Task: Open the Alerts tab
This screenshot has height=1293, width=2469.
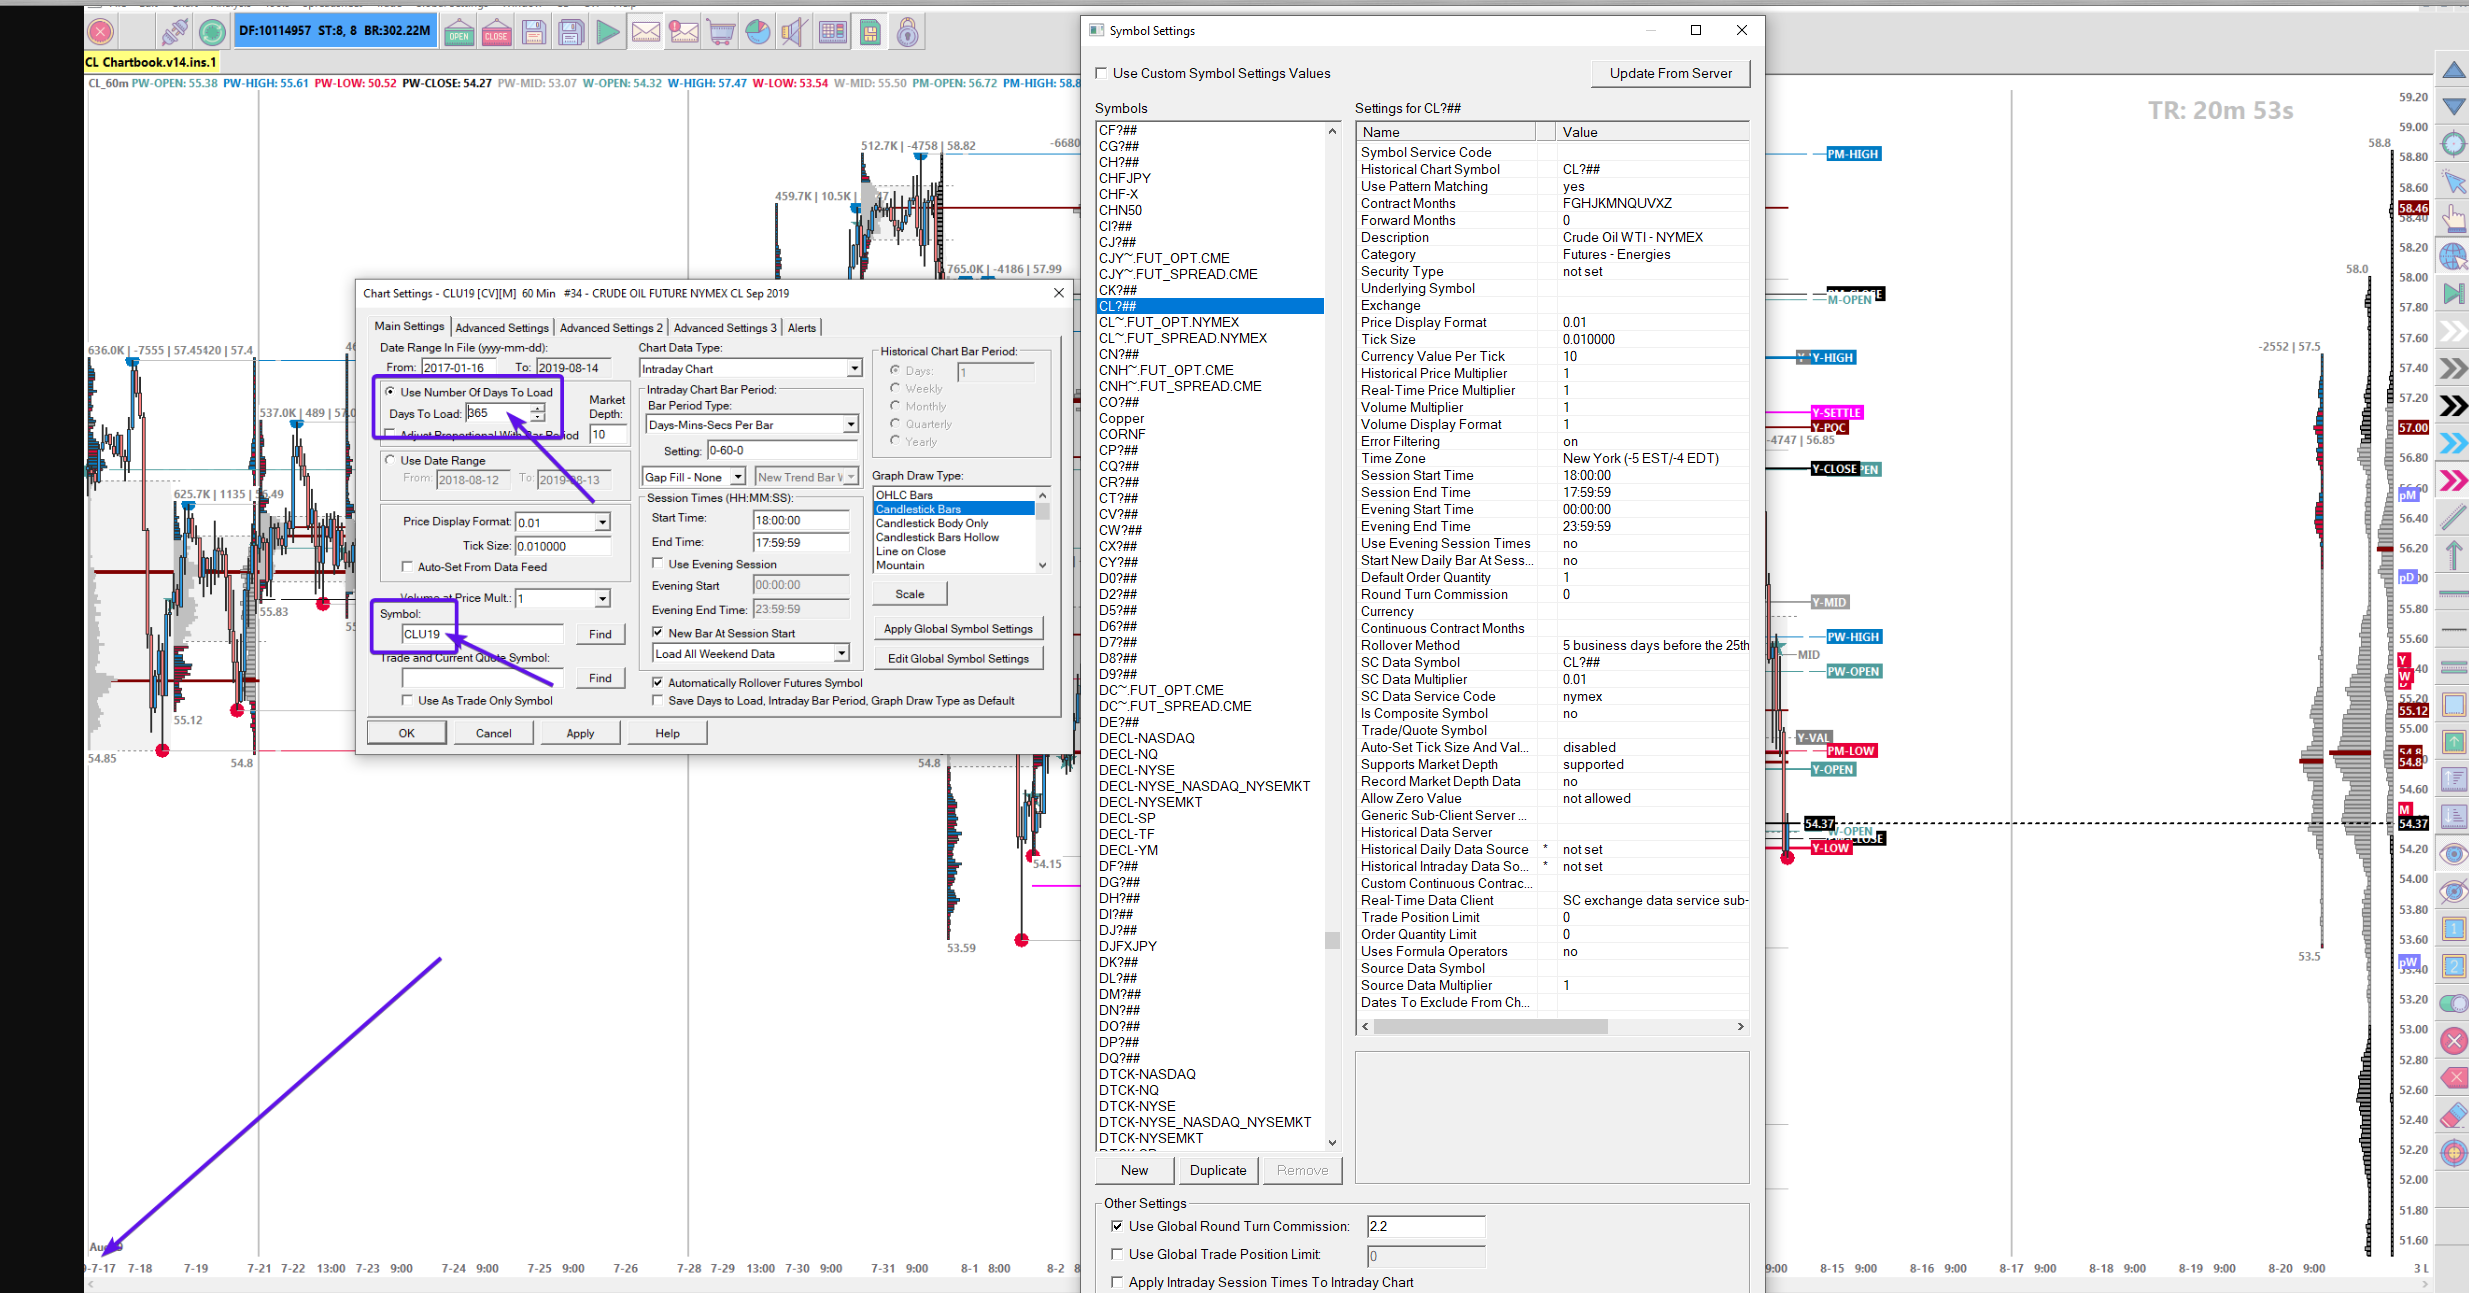Action: tap(801, 327)
